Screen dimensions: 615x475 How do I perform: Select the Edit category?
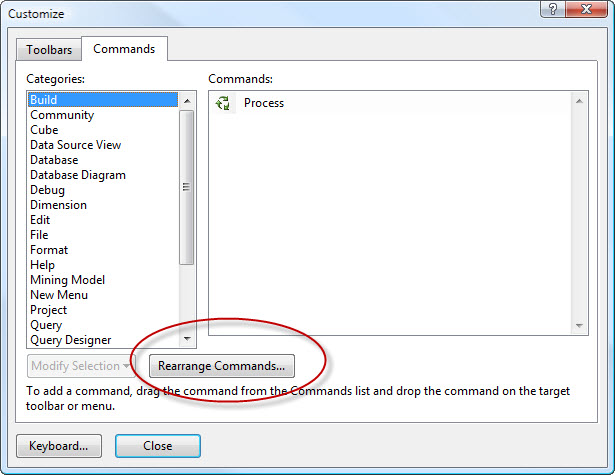pos(103,220)
